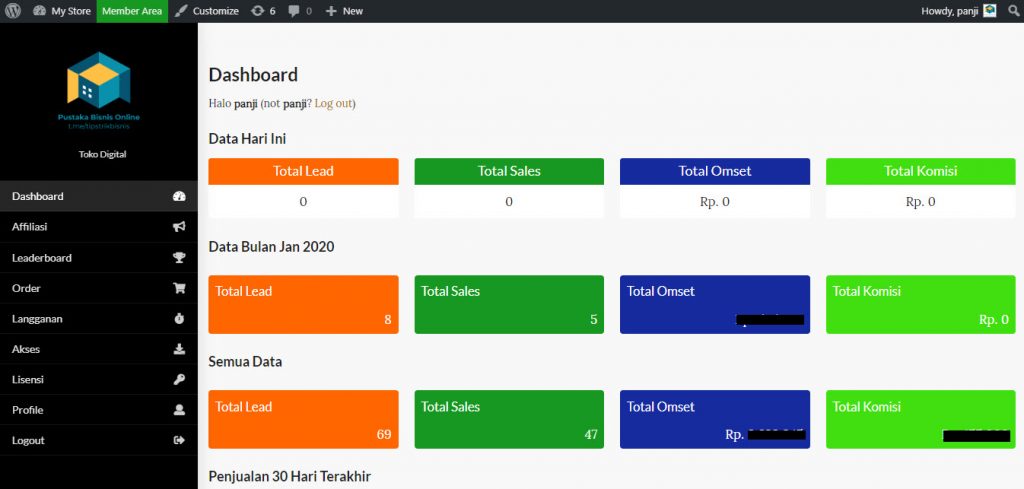Image resolution: width=1024 pixels, height=489 pixels.
Task: Click Total Omset header under Data Hari Ini
Action: [714, 171]
